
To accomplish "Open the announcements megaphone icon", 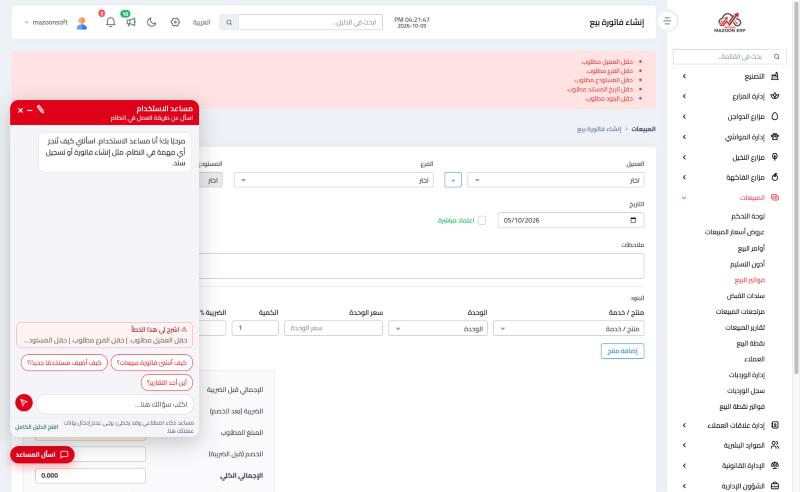I will click(x=131, y=22).
